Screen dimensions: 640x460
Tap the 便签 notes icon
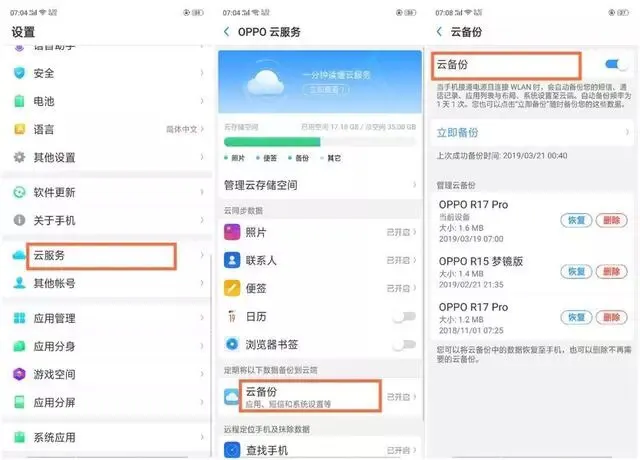(232, 288)
